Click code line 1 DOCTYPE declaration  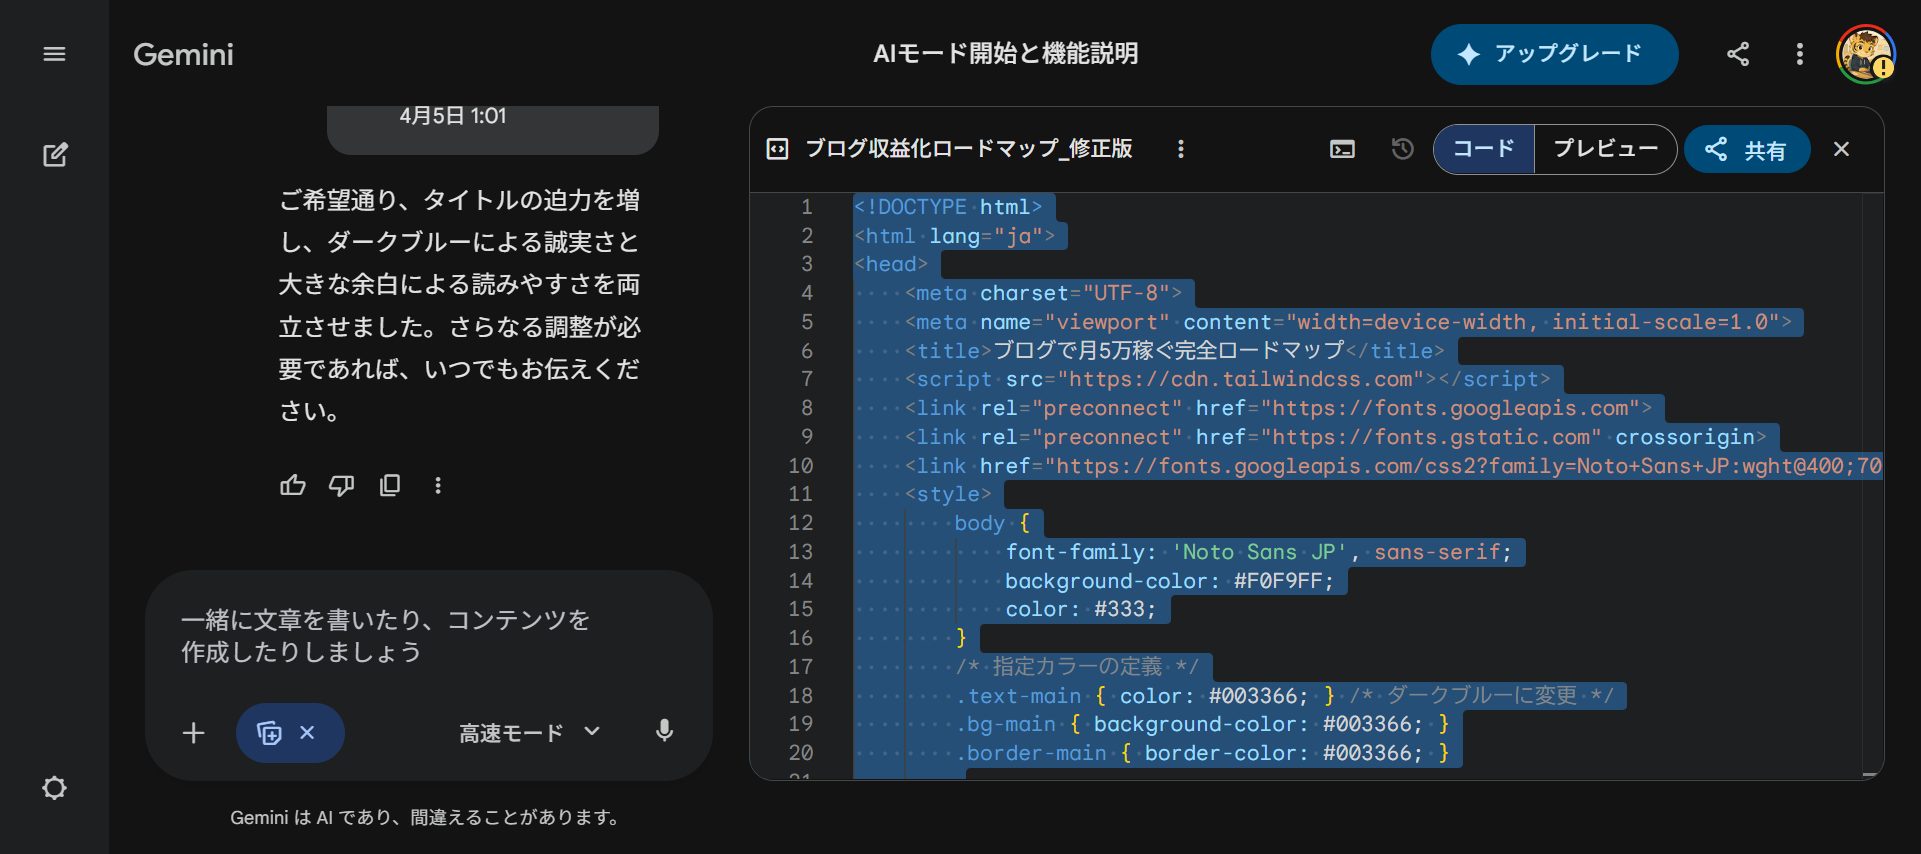(948, 207)
